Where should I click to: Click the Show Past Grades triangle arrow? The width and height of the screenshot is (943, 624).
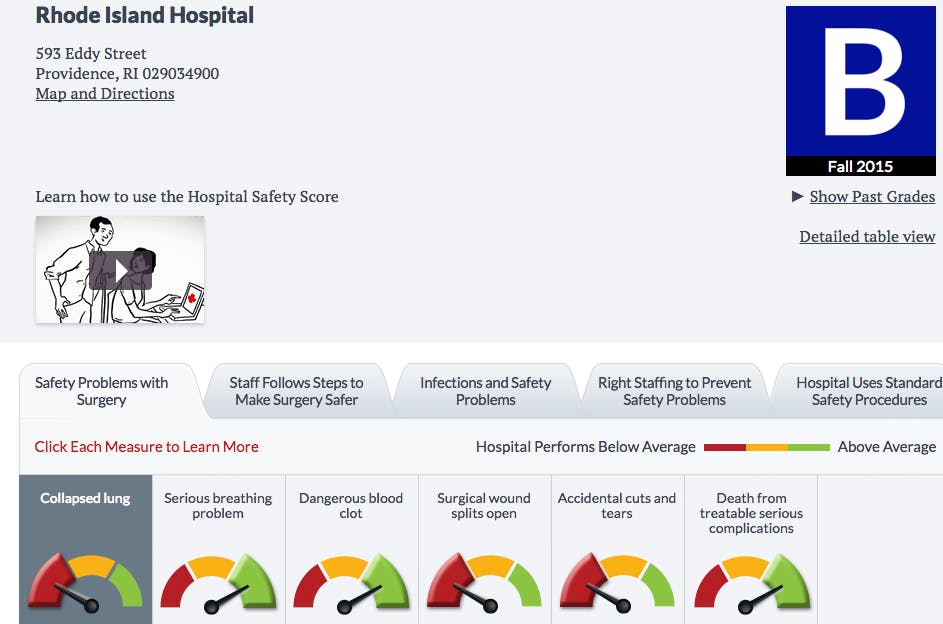tap(797, 196)
